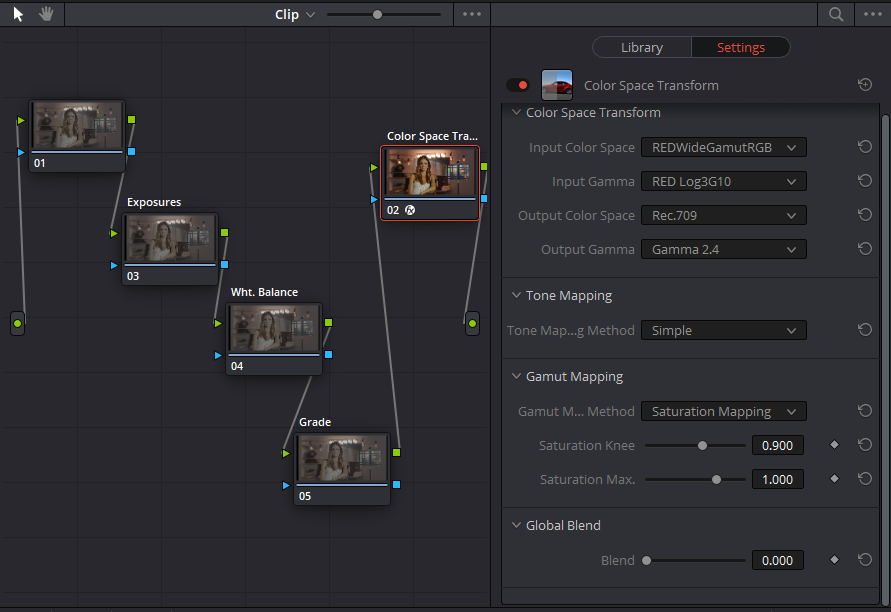The width and height of the screenshot is (891, 612).
Task: Open the Output Color Space dropdown
Action: (723, 215)
